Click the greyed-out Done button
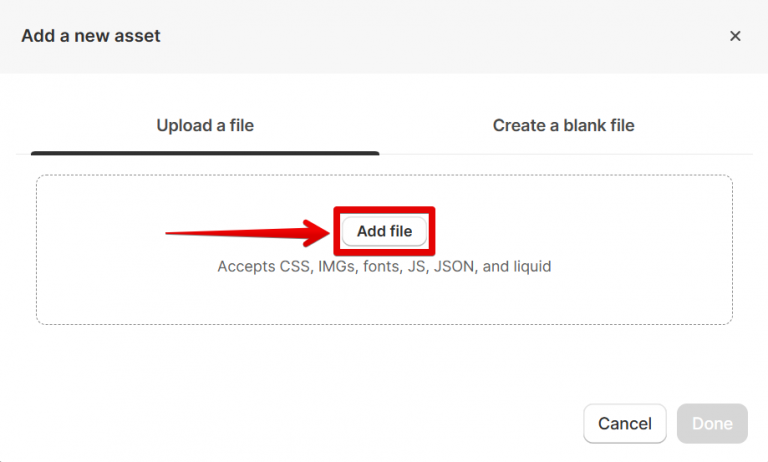Viewport: 768px width, 462px height. coord(712,423)
